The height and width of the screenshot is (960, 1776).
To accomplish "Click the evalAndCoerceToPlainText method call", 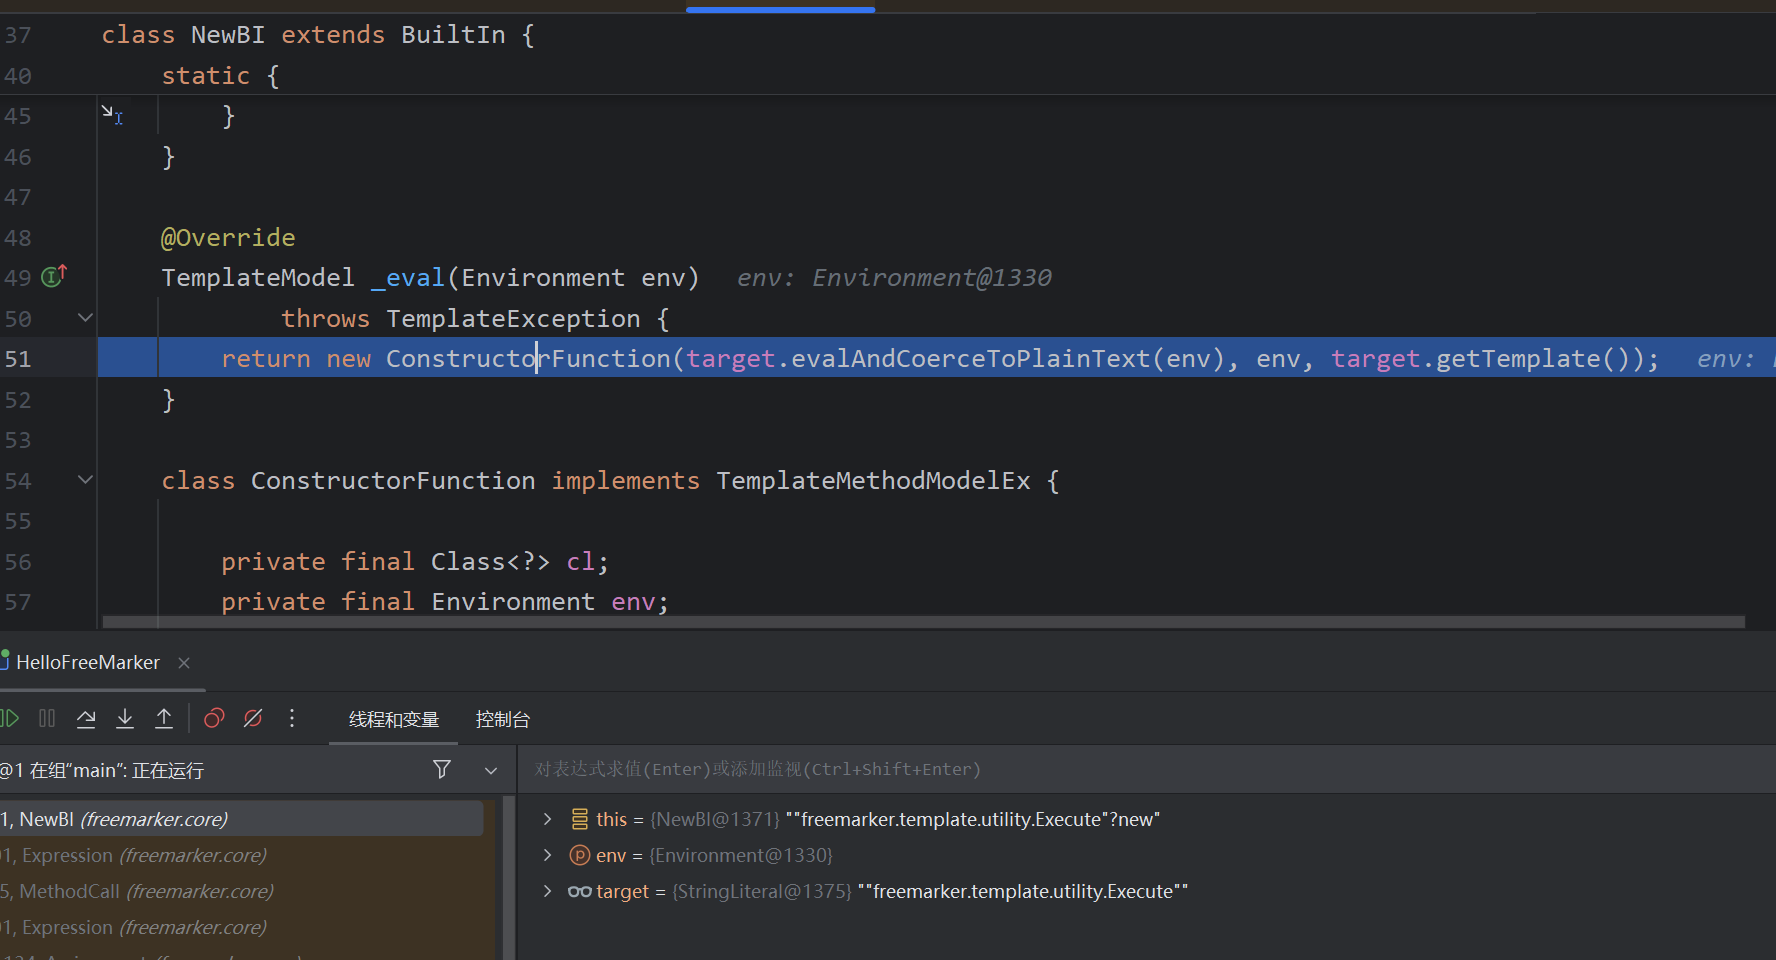I will coord(970,359).
